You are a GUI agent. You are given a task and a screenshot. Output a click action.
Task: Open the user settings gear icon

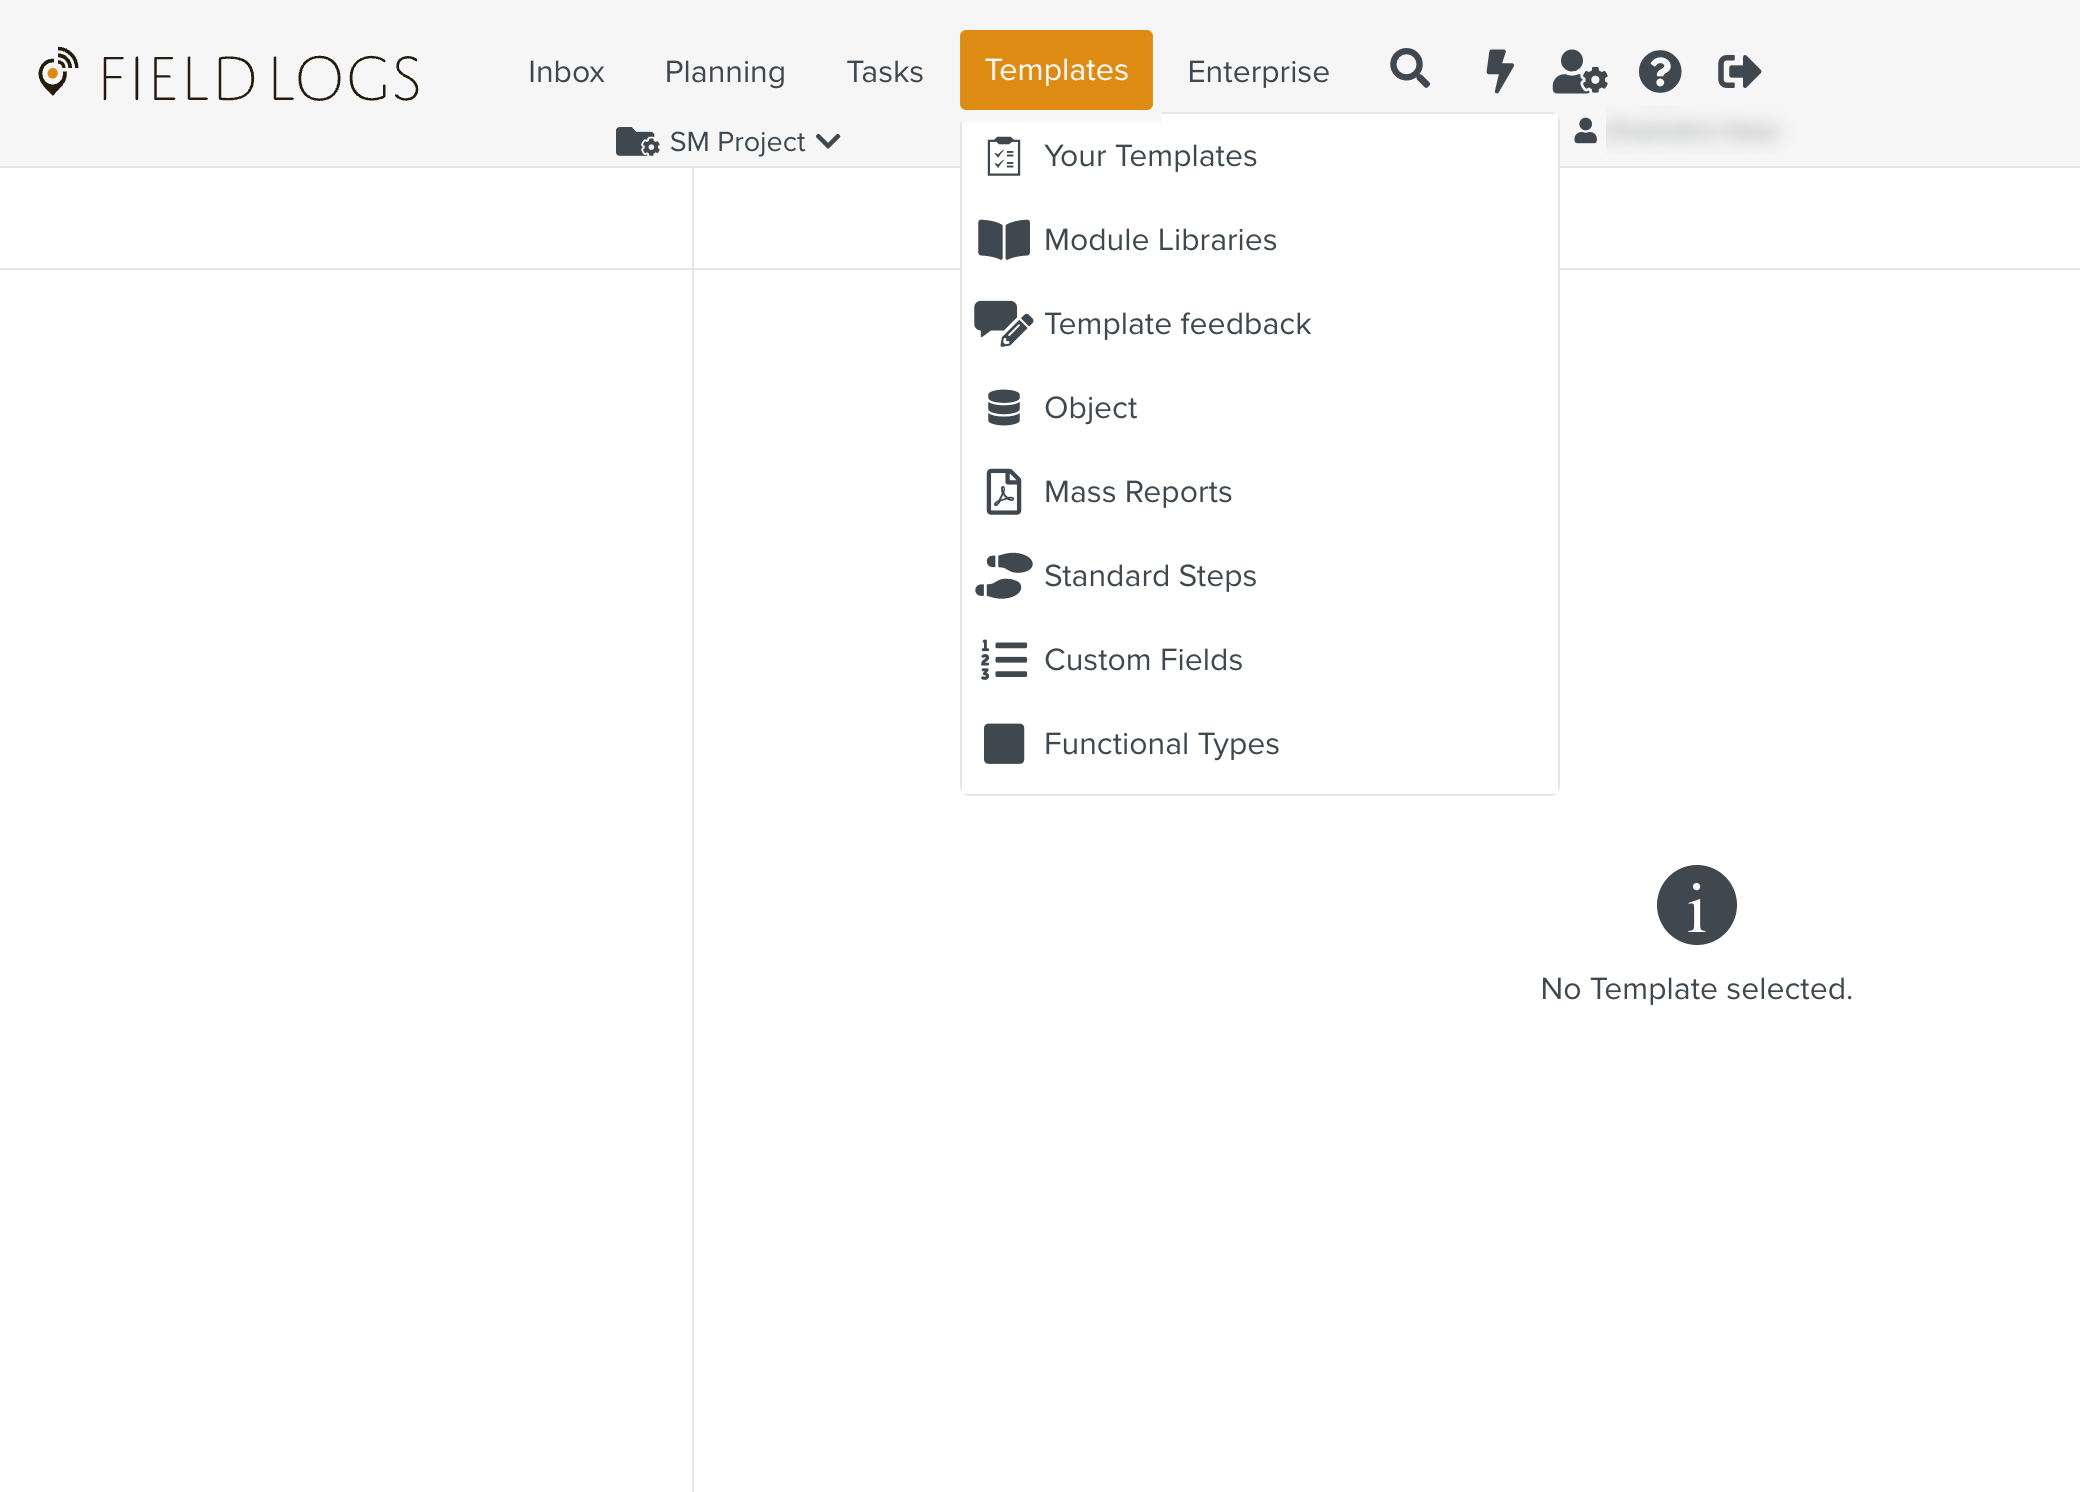coord(1579,71)
